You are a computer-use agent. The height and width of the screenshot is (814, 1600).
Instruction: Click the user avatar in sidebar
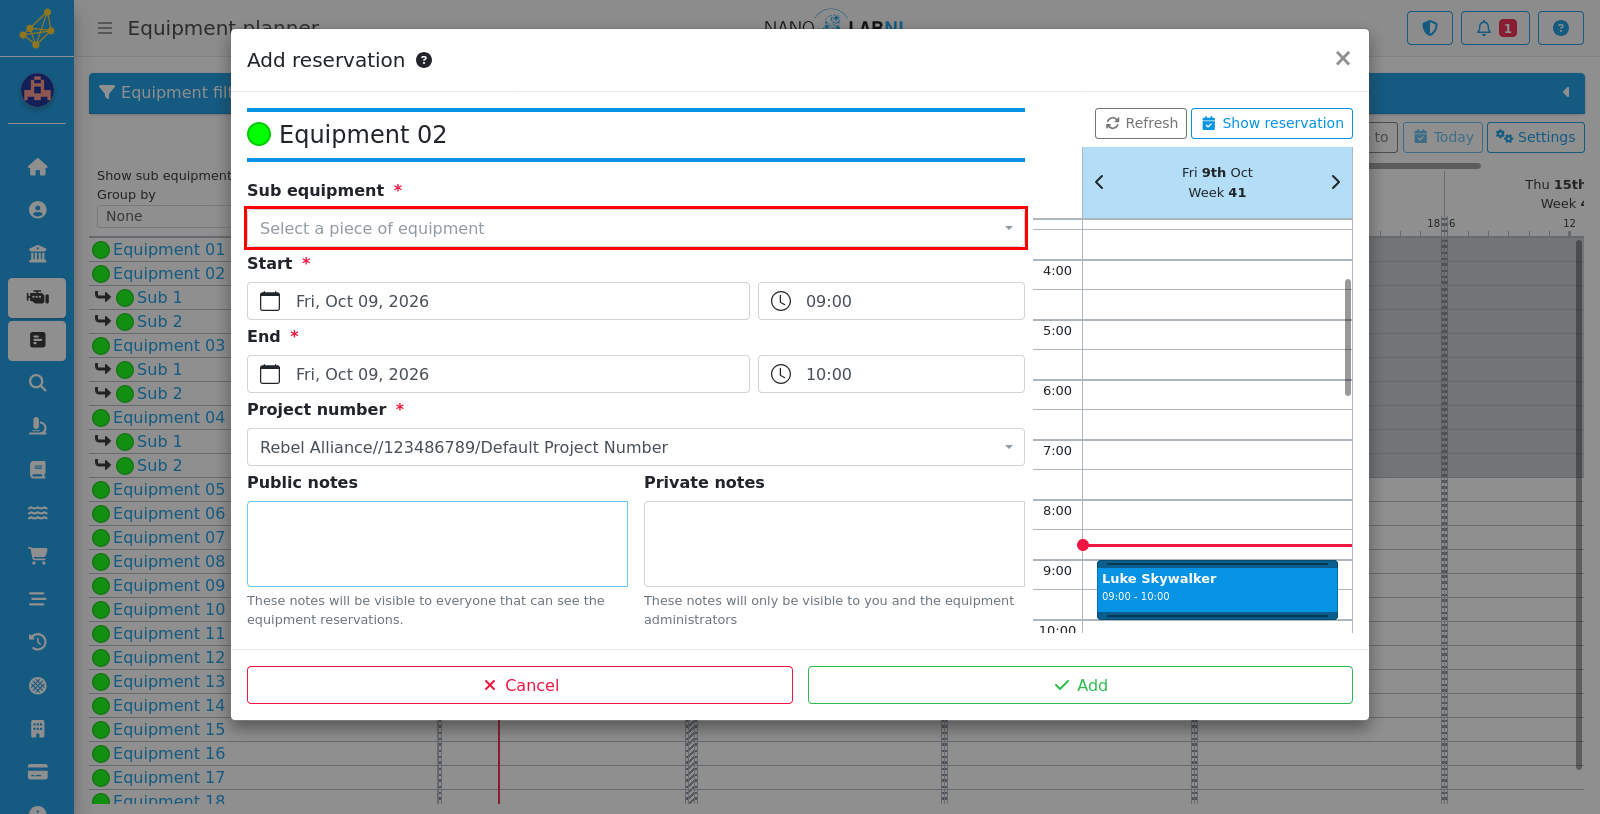tap(37, 91)
